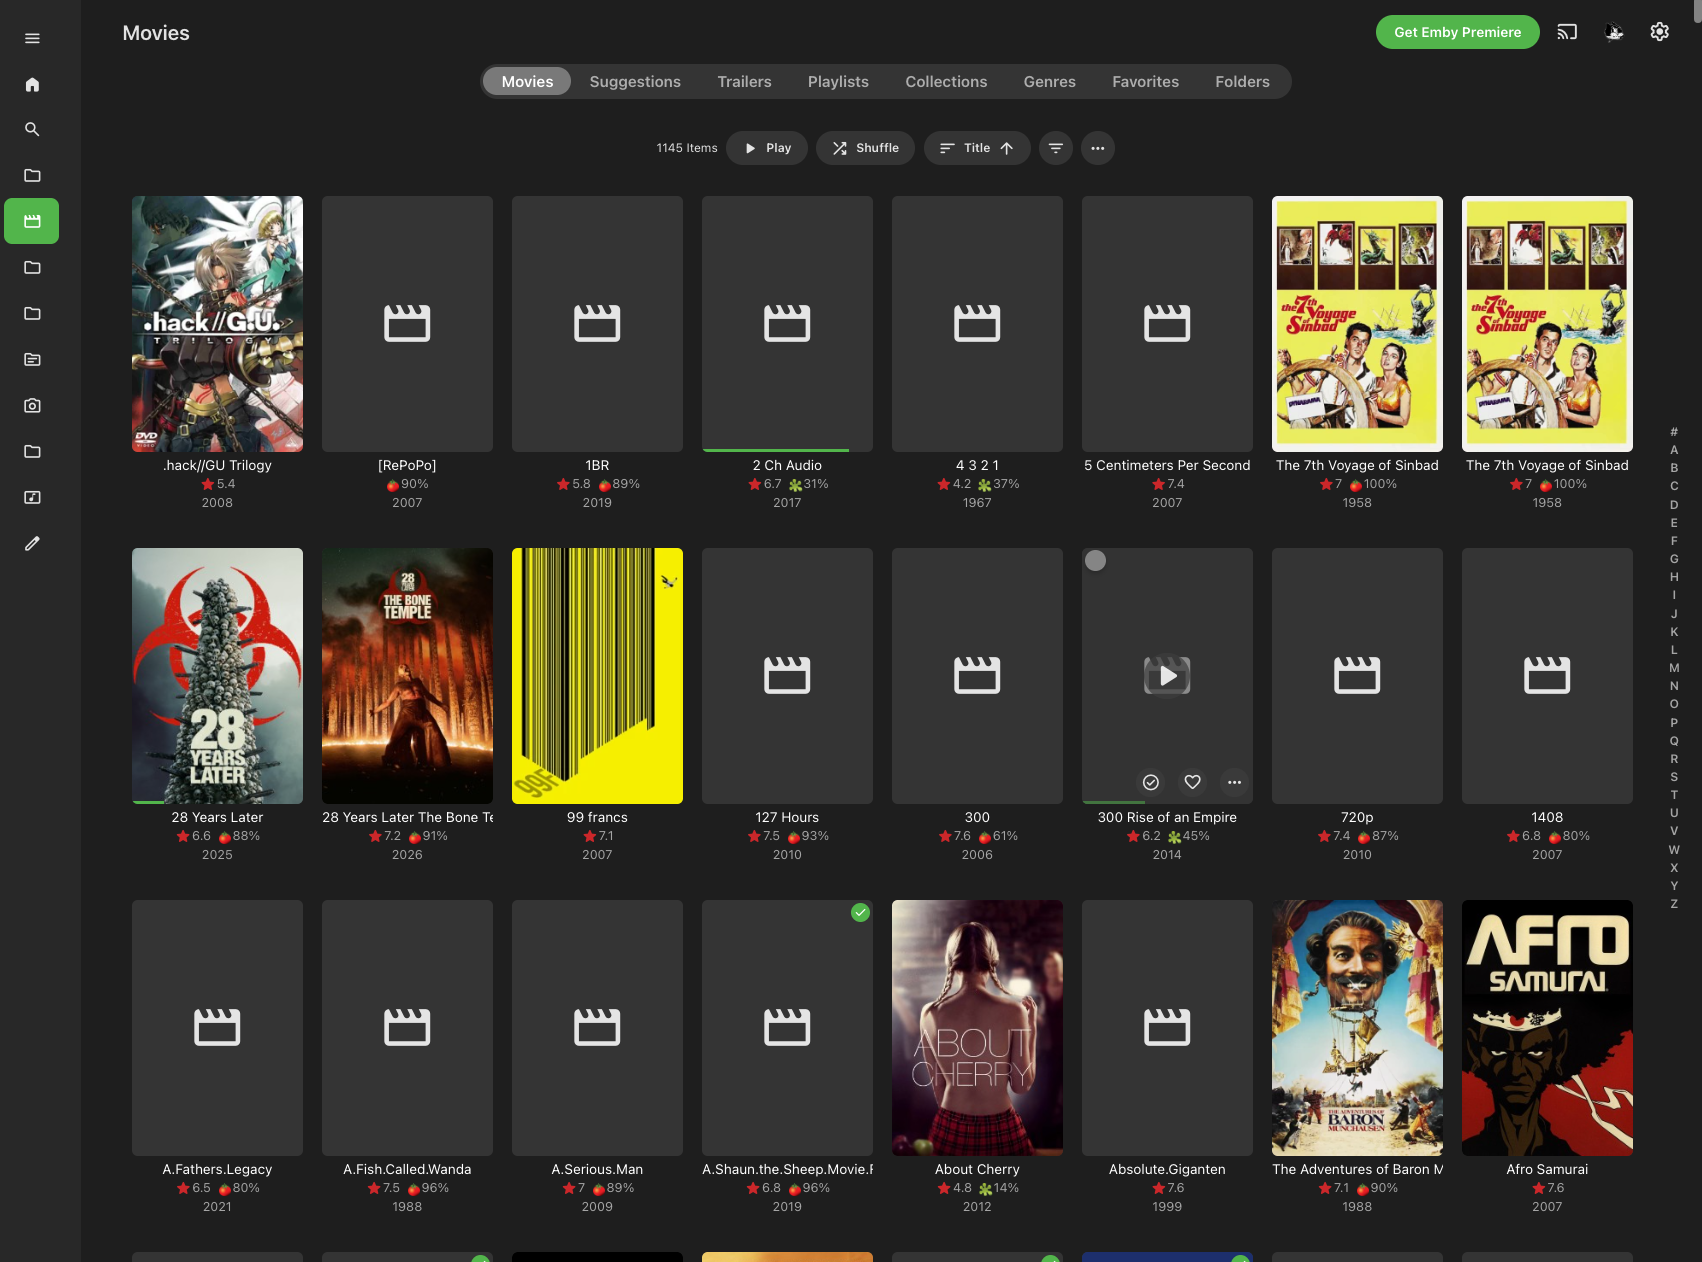Click the Shuffle button
The height and width of the screenshot is (1262, 1702).
(865, 148)
